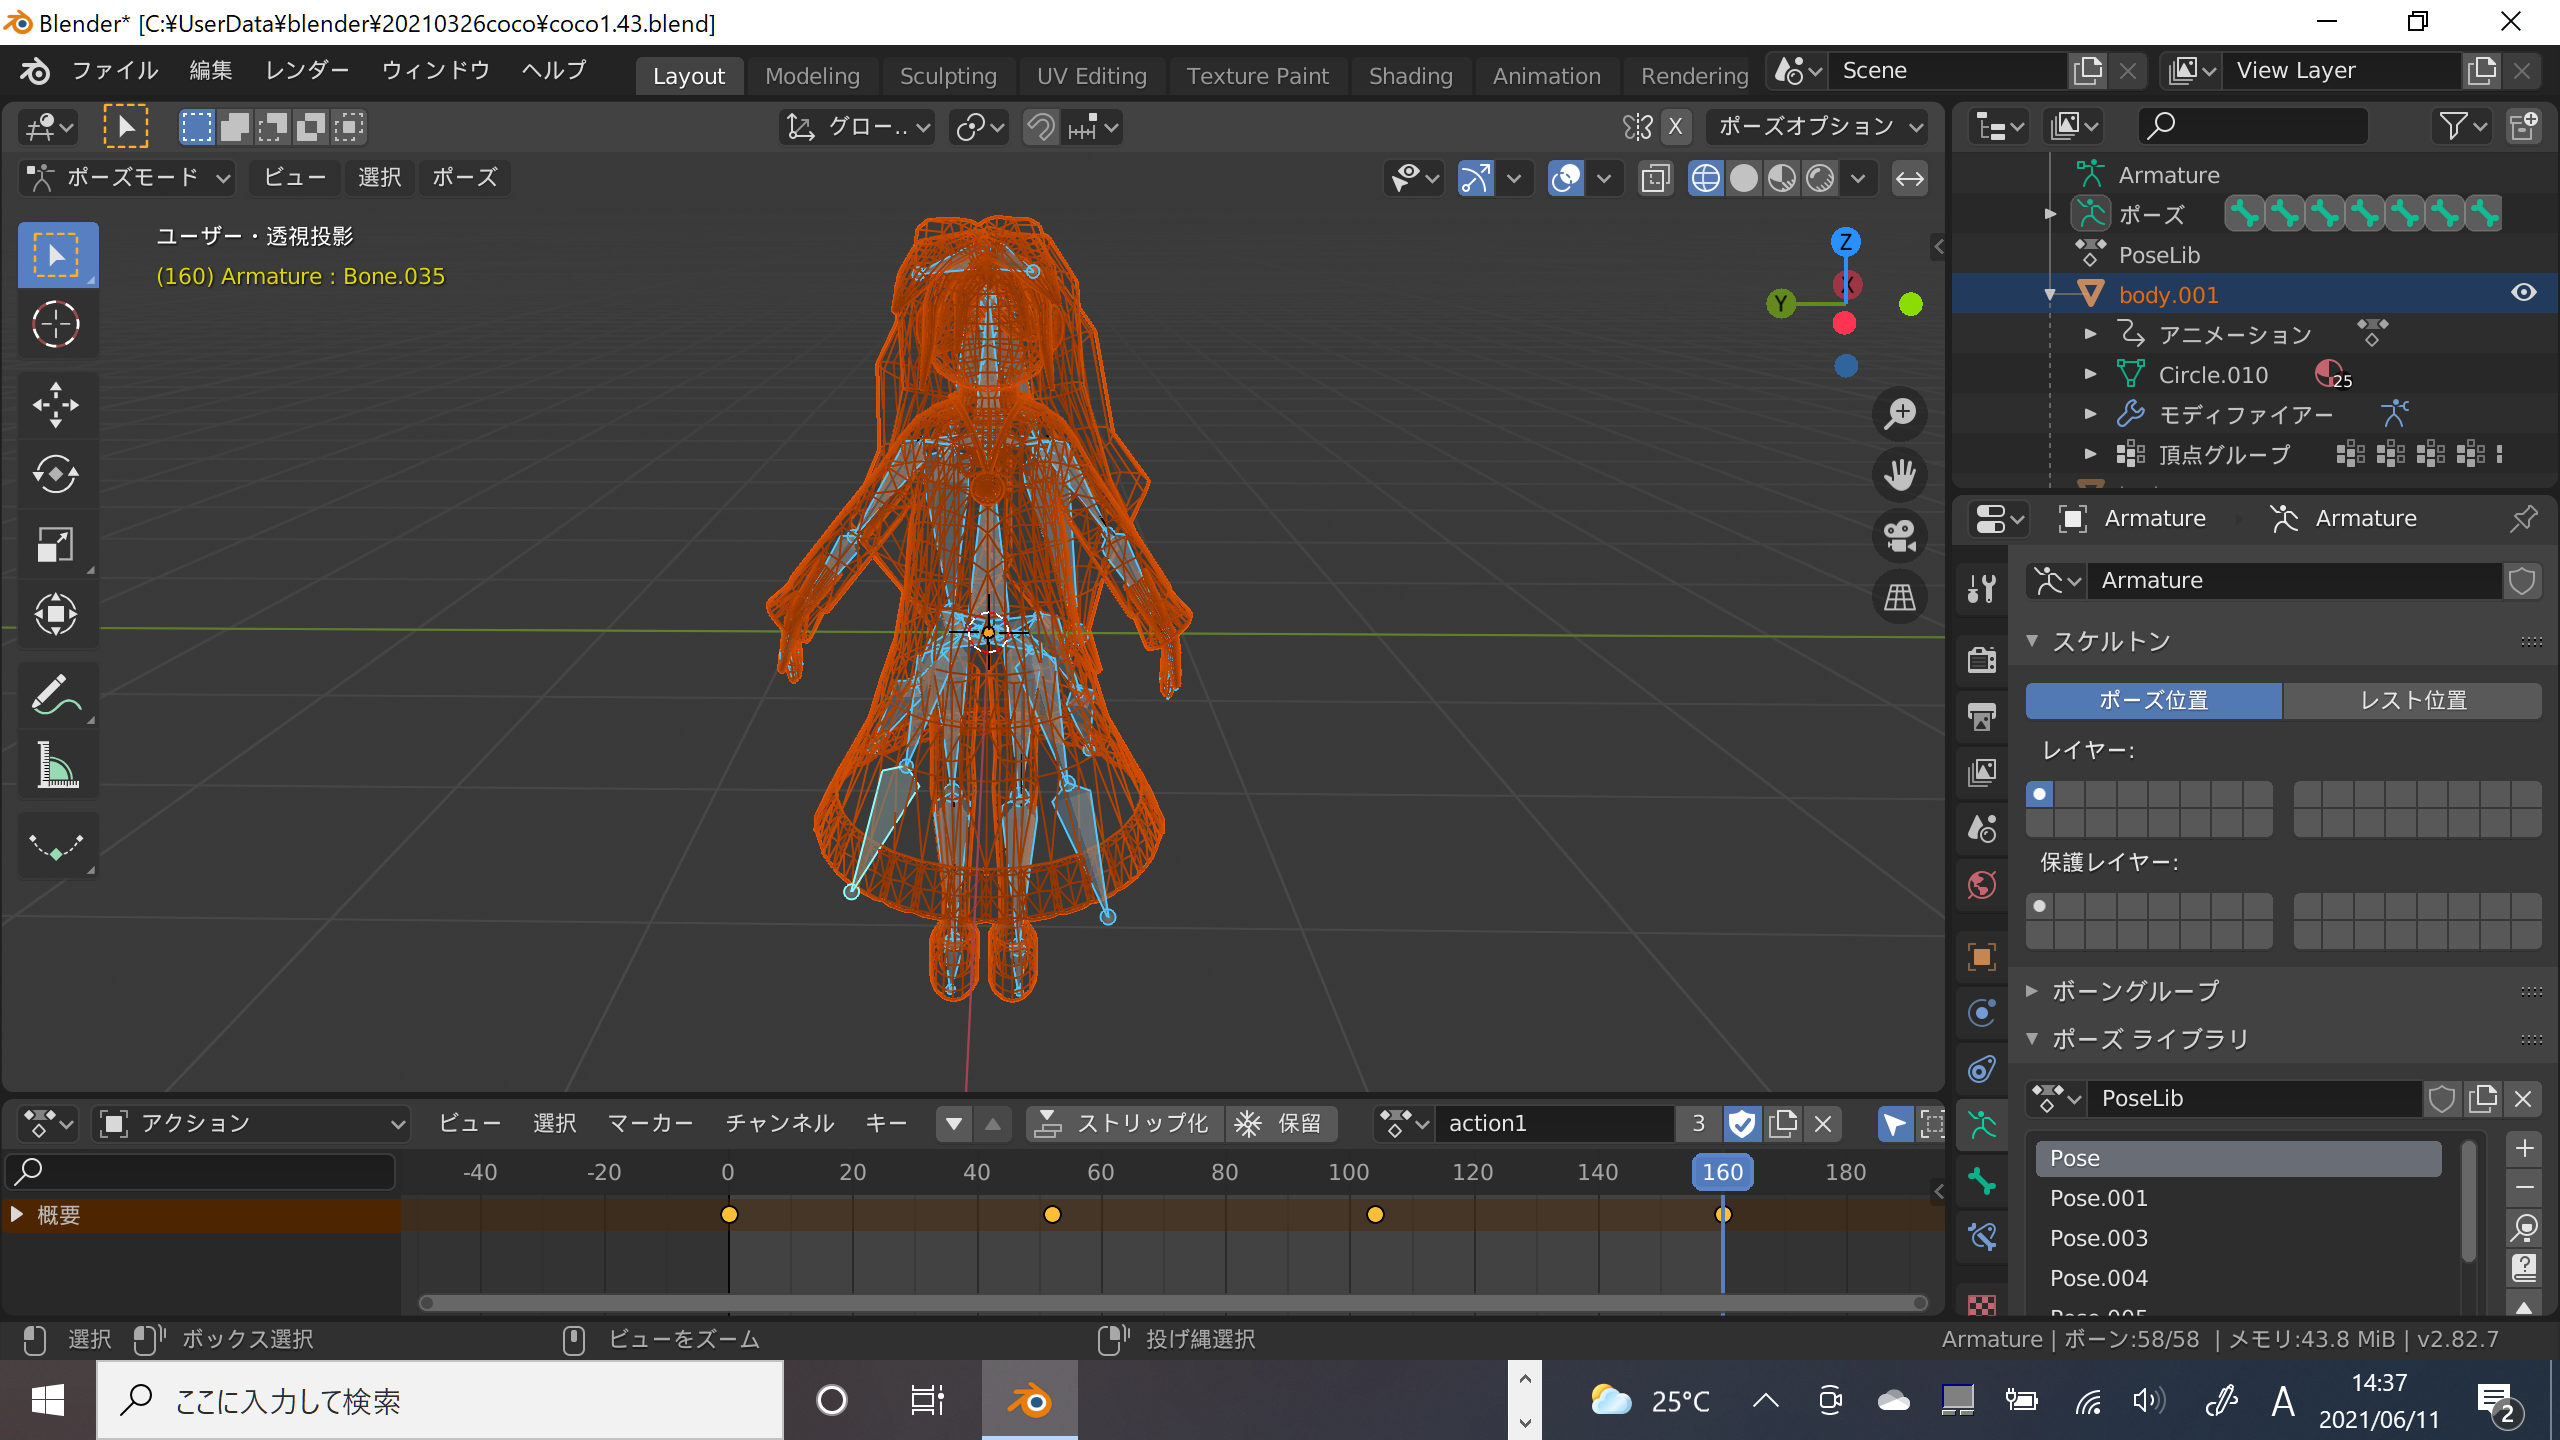Add new pose with plus button

[x=2524, y=1148]
